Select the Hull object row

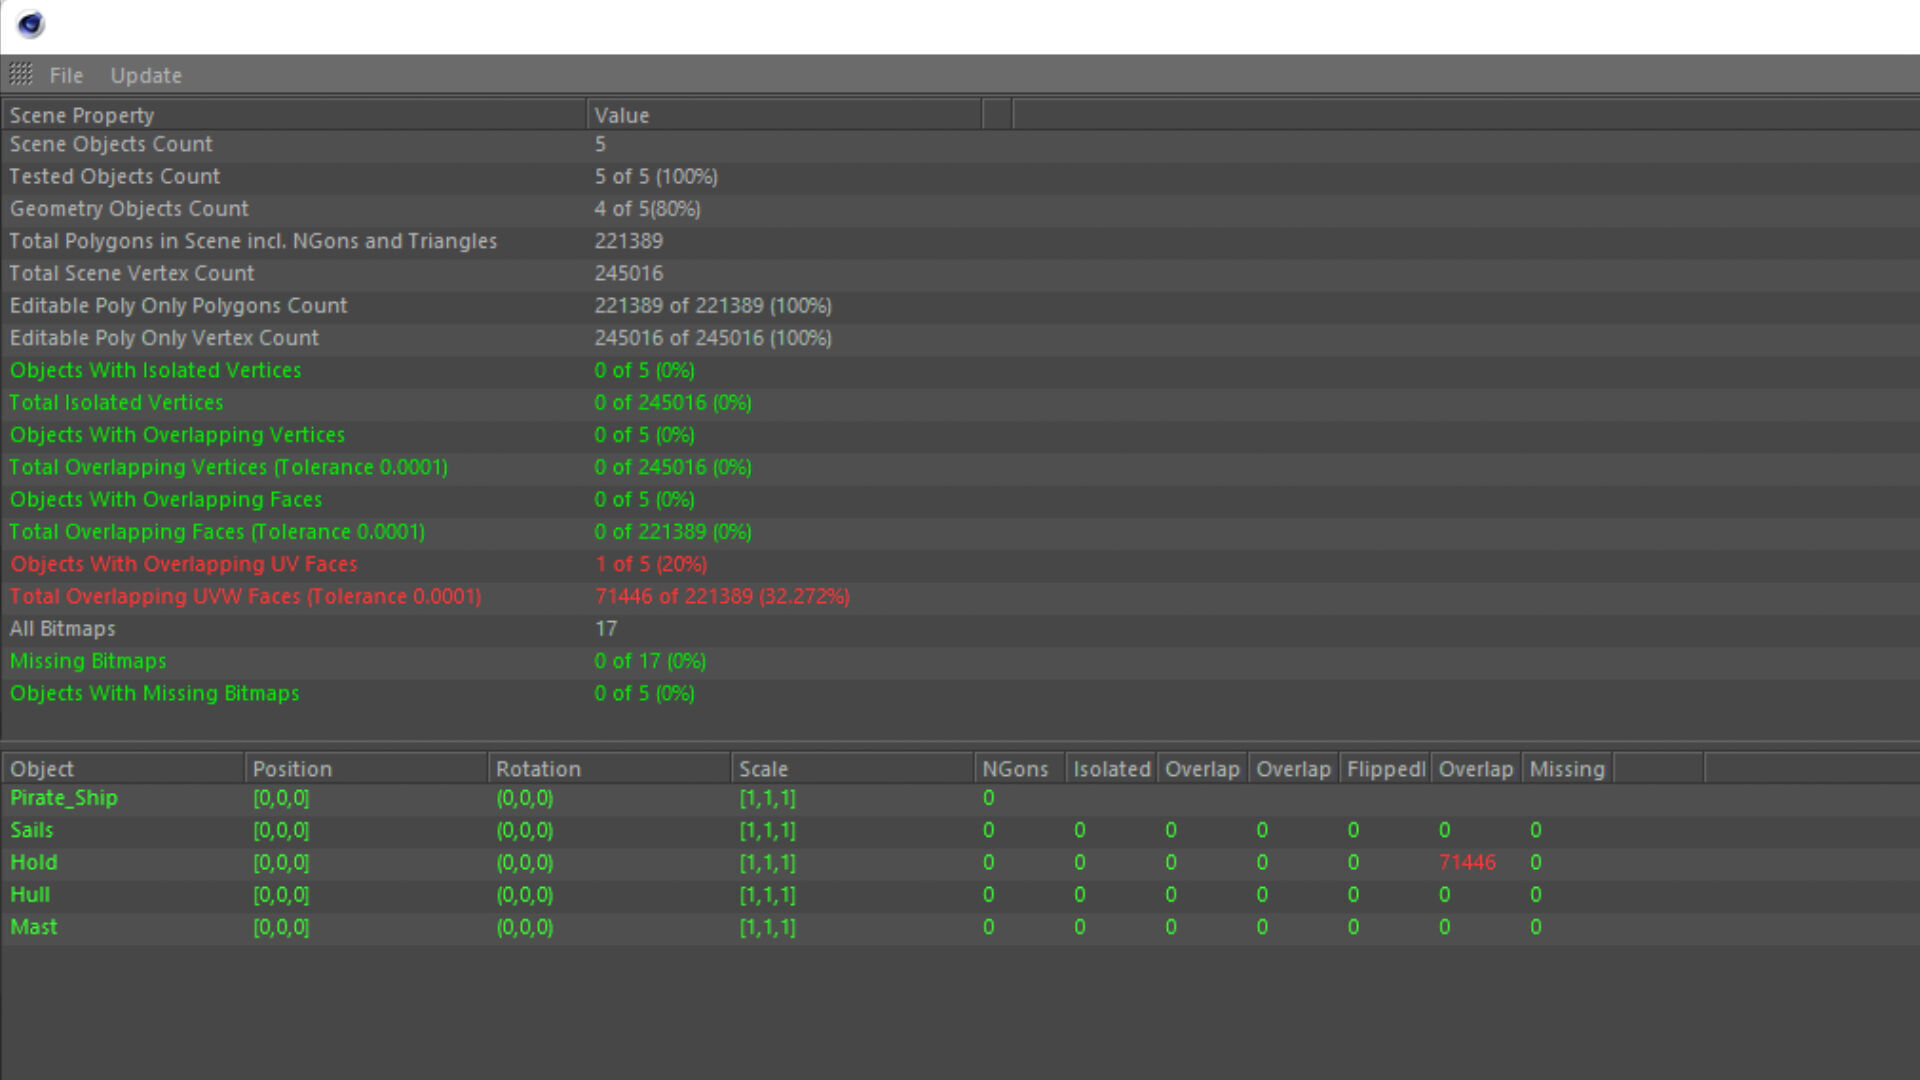tap(30, 895)
